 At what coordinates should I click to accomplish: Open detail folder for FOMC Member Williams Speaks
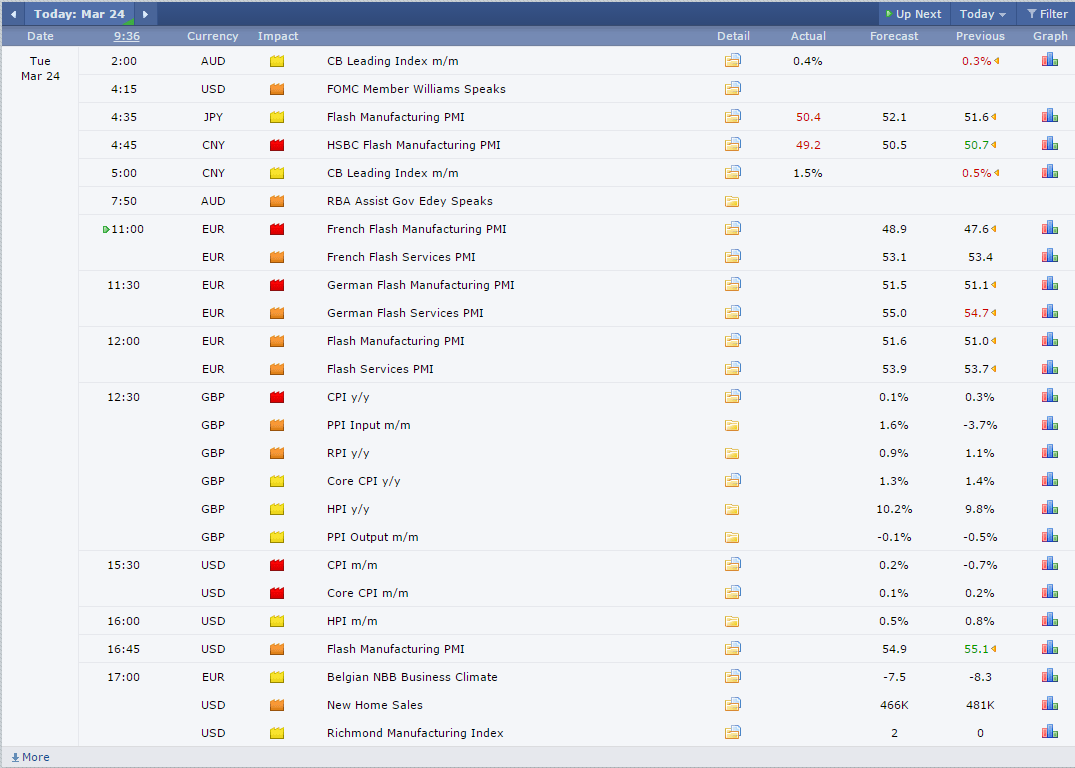point(732,88)
